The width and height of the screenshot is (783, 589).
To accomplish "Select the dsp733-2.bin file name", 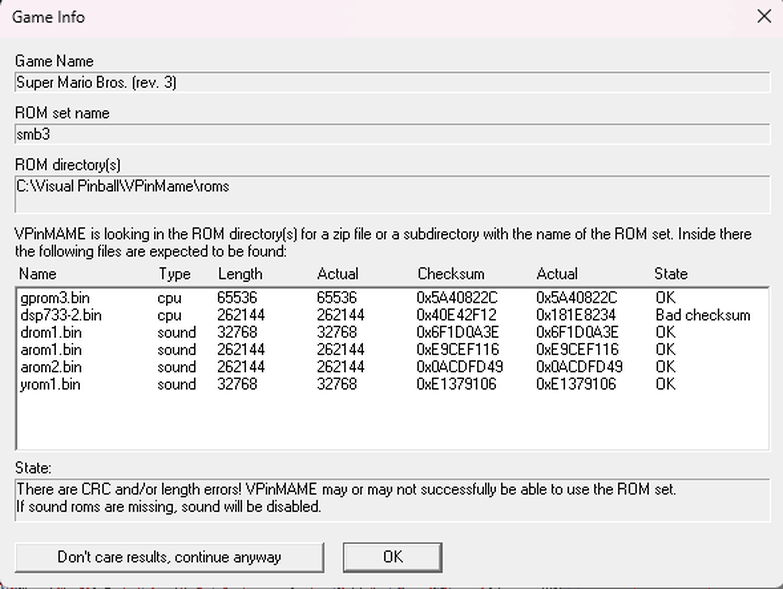I will pyautogui.click(x=61, y=315).
